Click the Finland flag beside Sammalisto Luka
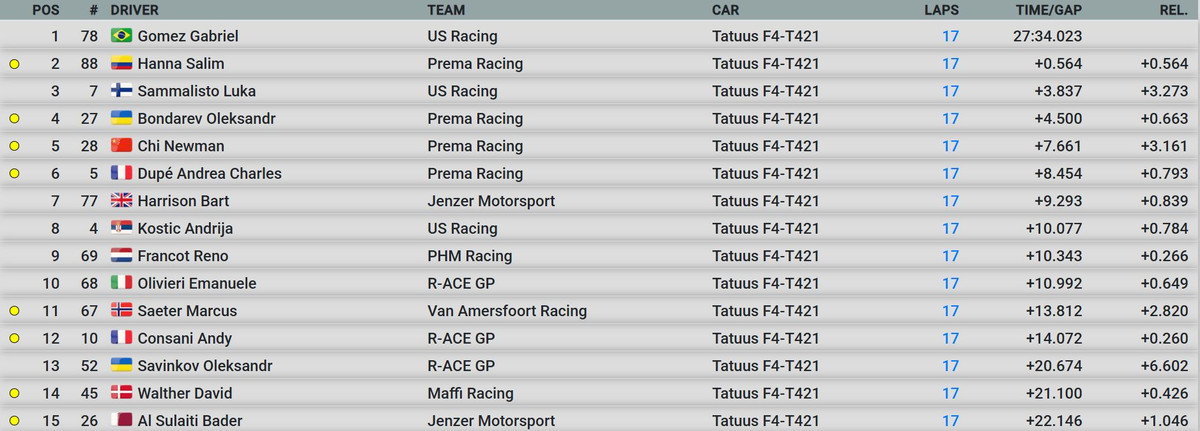The image size is (1200, 431). (122, 91)
